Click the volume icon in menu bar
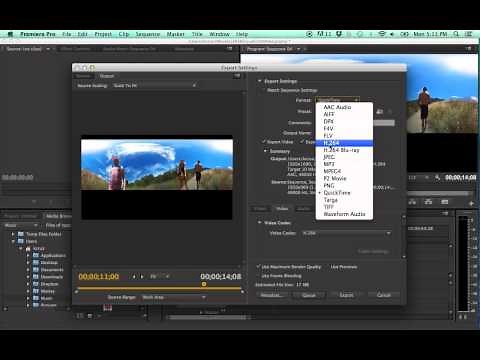480x360 pixels. tap(392, 34)
